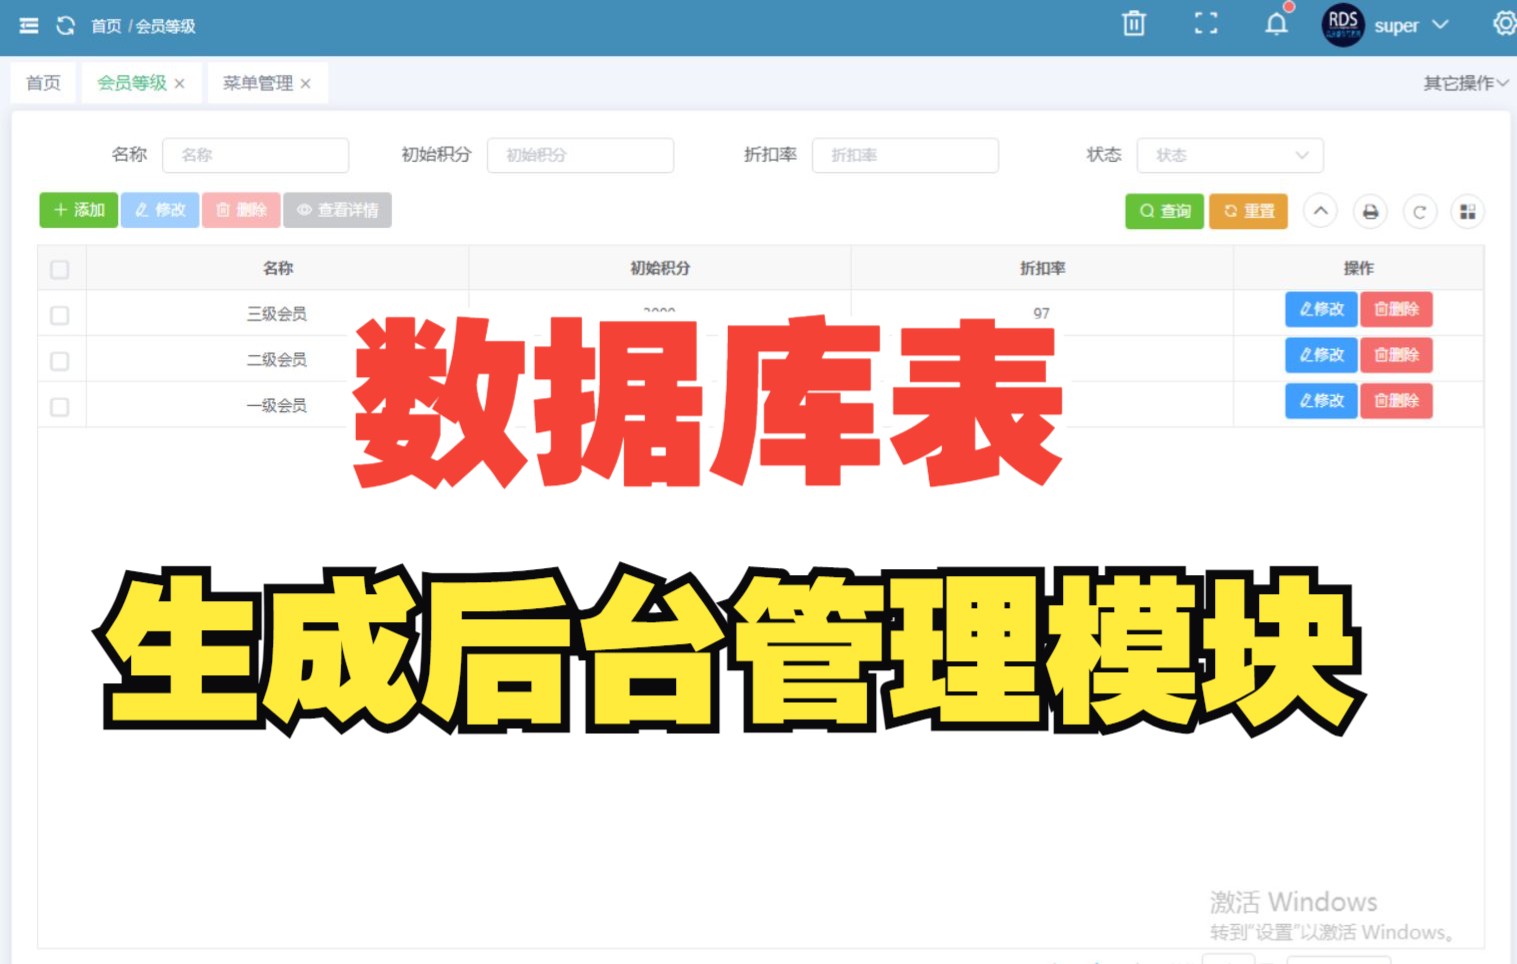
Task: Click the 97 discount rate cell
Action: point(1042,313)
